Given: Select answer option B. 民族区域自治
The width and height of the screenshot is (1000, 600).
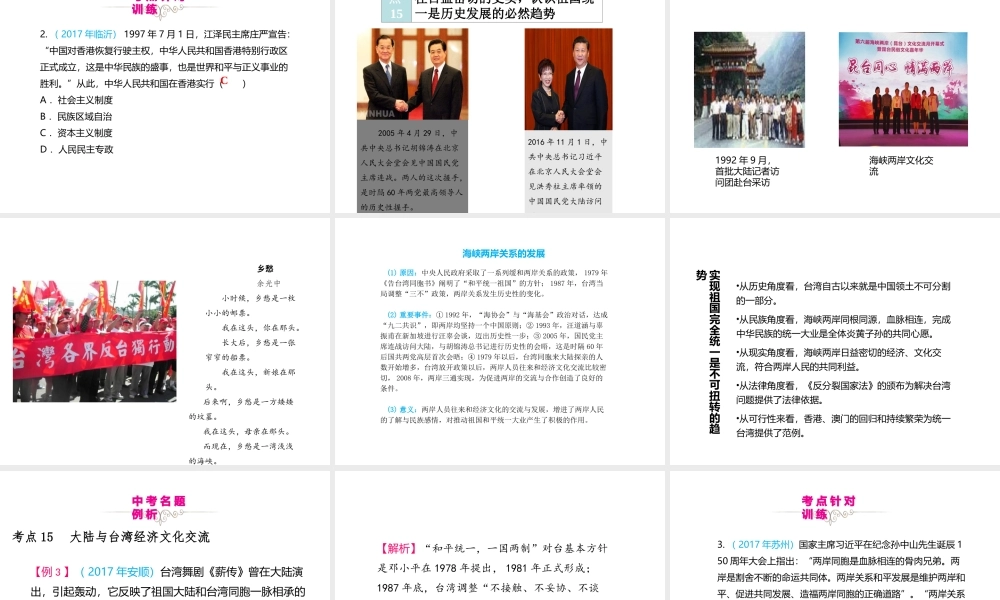Looking at the screenshot, I should coord(76,117).
